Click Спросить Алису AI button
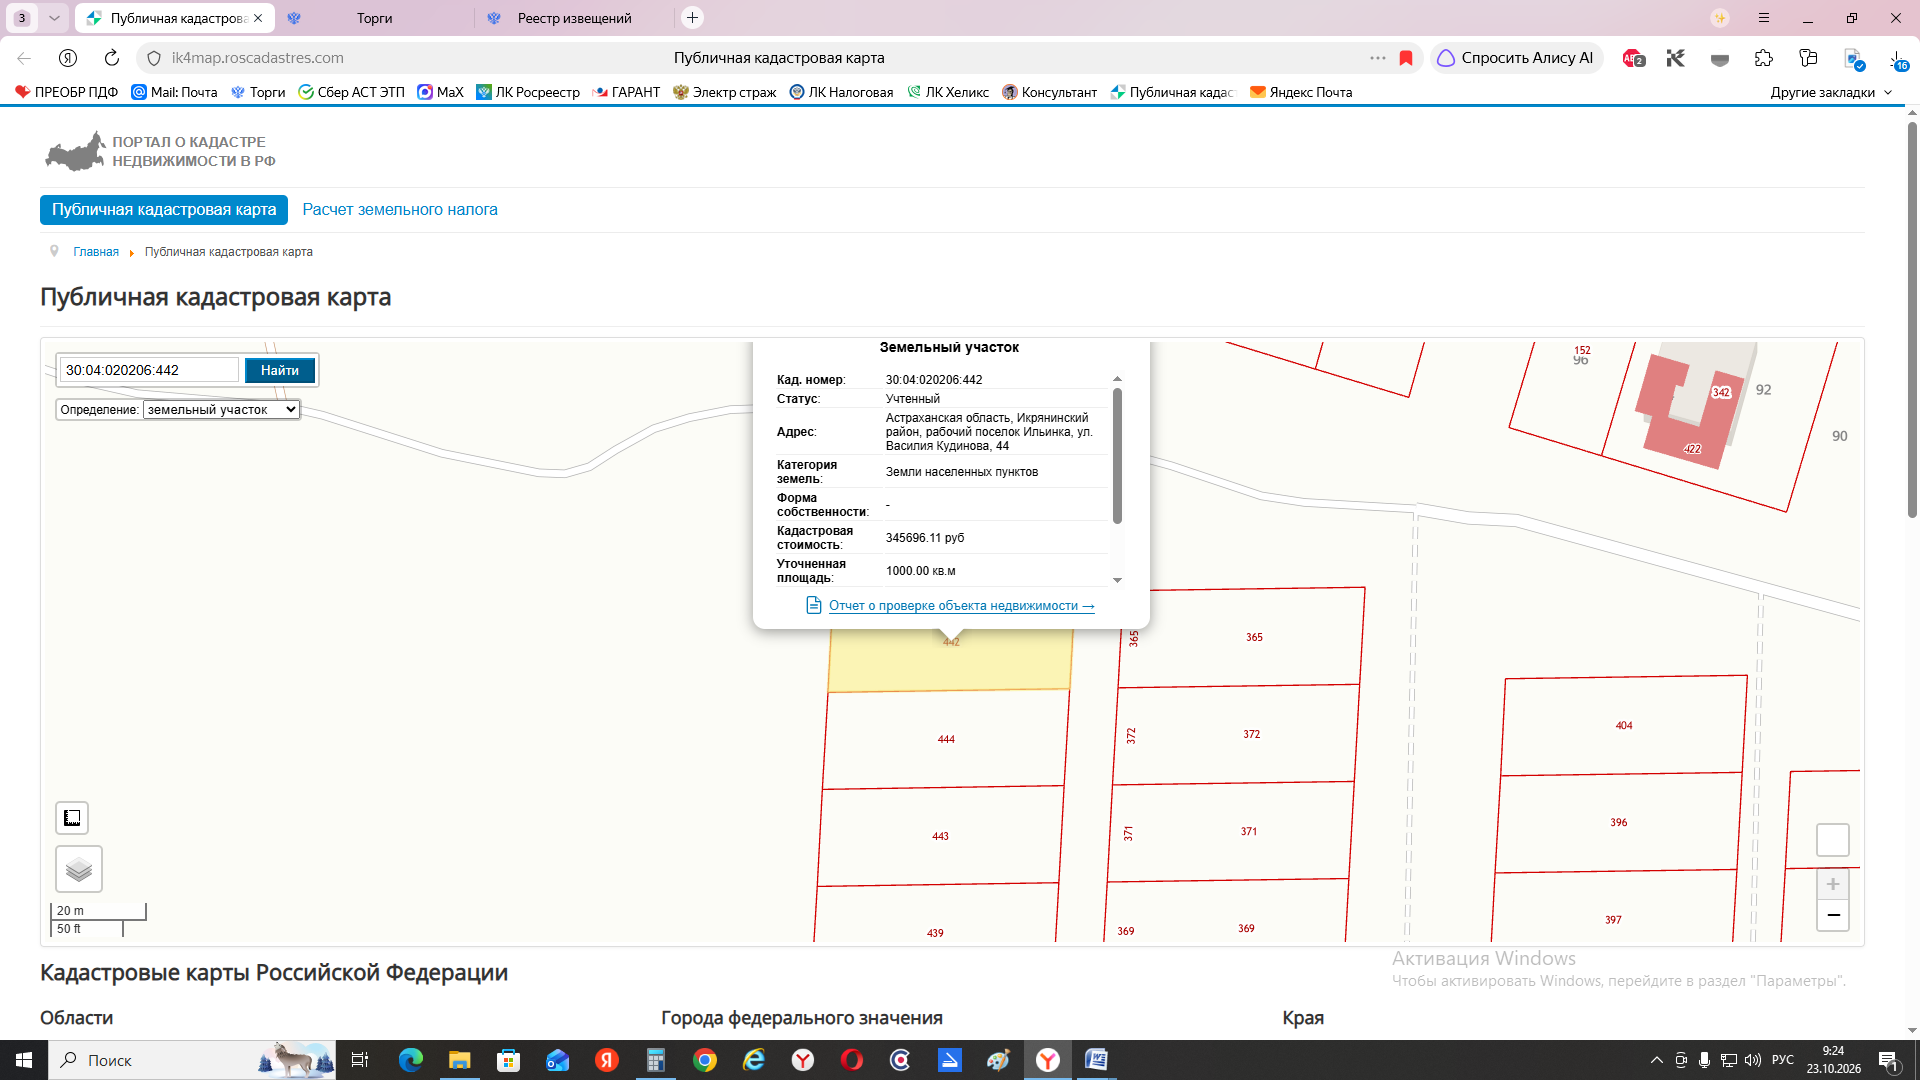Viewport: 1920px width, 1080px height. (x=1516, y=58)
